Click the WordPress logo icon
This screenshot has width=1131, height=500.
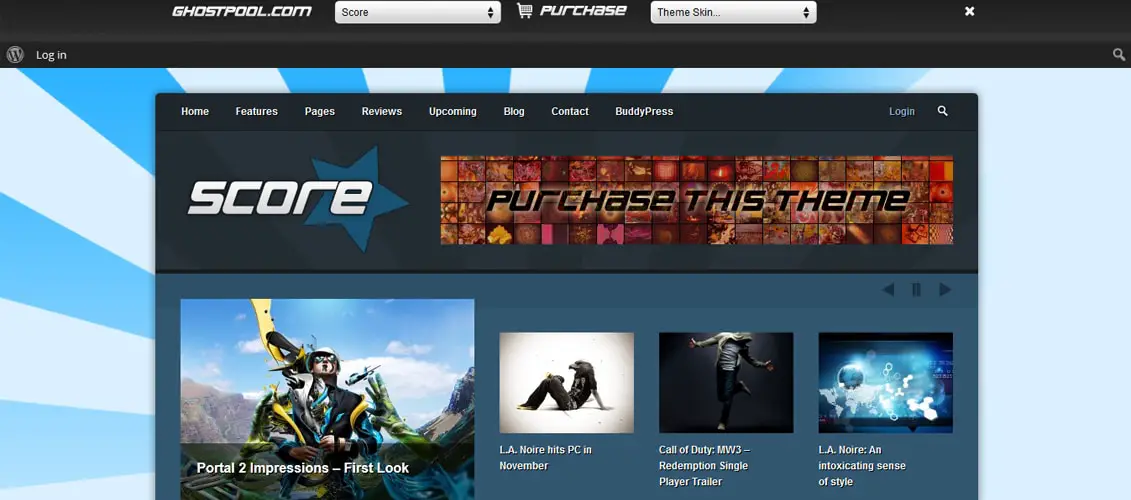15,55
